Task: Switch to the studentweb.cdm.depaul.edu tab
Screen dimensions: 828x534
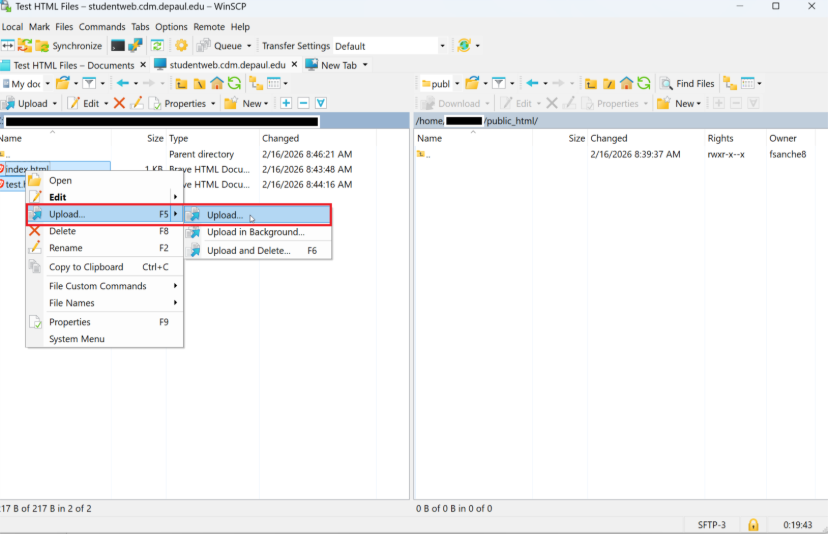Action: [x=228, y=65]
